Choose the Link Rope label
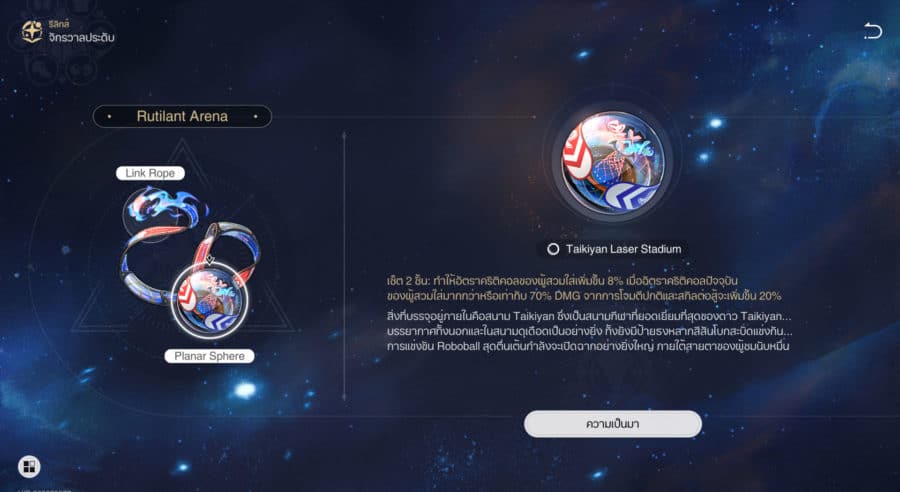This screenshot has height=492, width=900. pos(150,173)
